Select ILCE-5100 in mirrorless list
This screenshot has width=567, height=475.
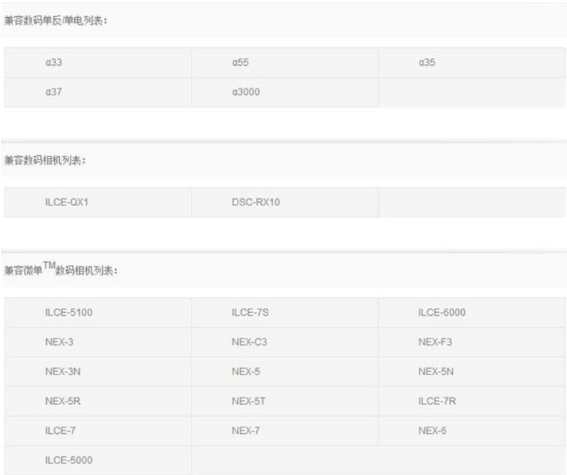pos(98,313)
